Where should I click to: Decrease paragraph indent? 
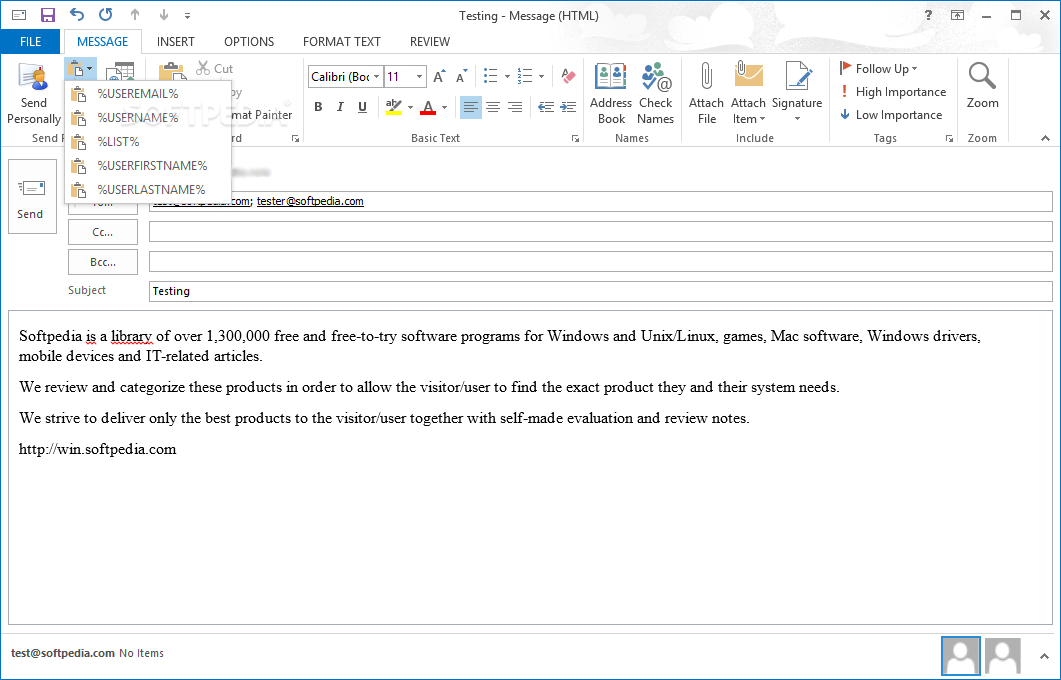point(546,107)
